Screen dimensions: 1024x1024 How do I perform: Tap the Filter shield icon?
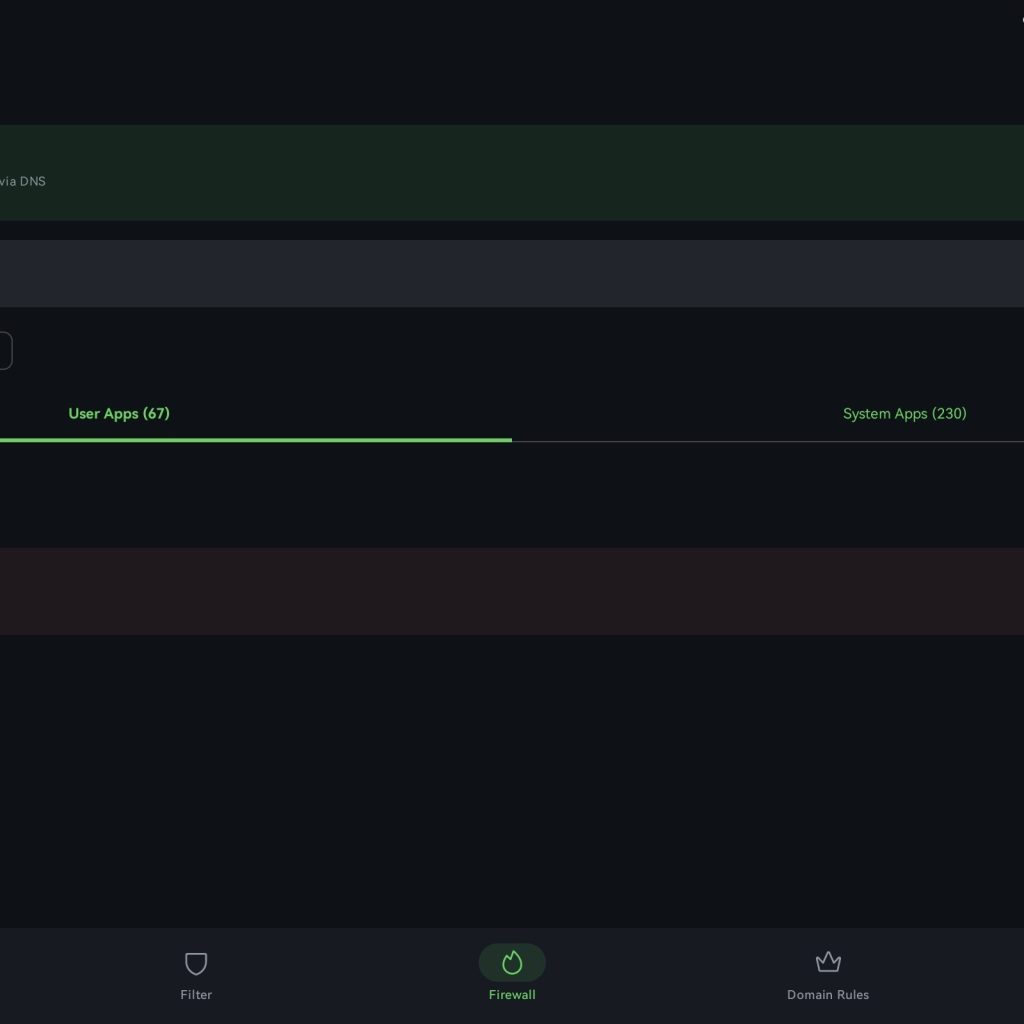[196, 964]
